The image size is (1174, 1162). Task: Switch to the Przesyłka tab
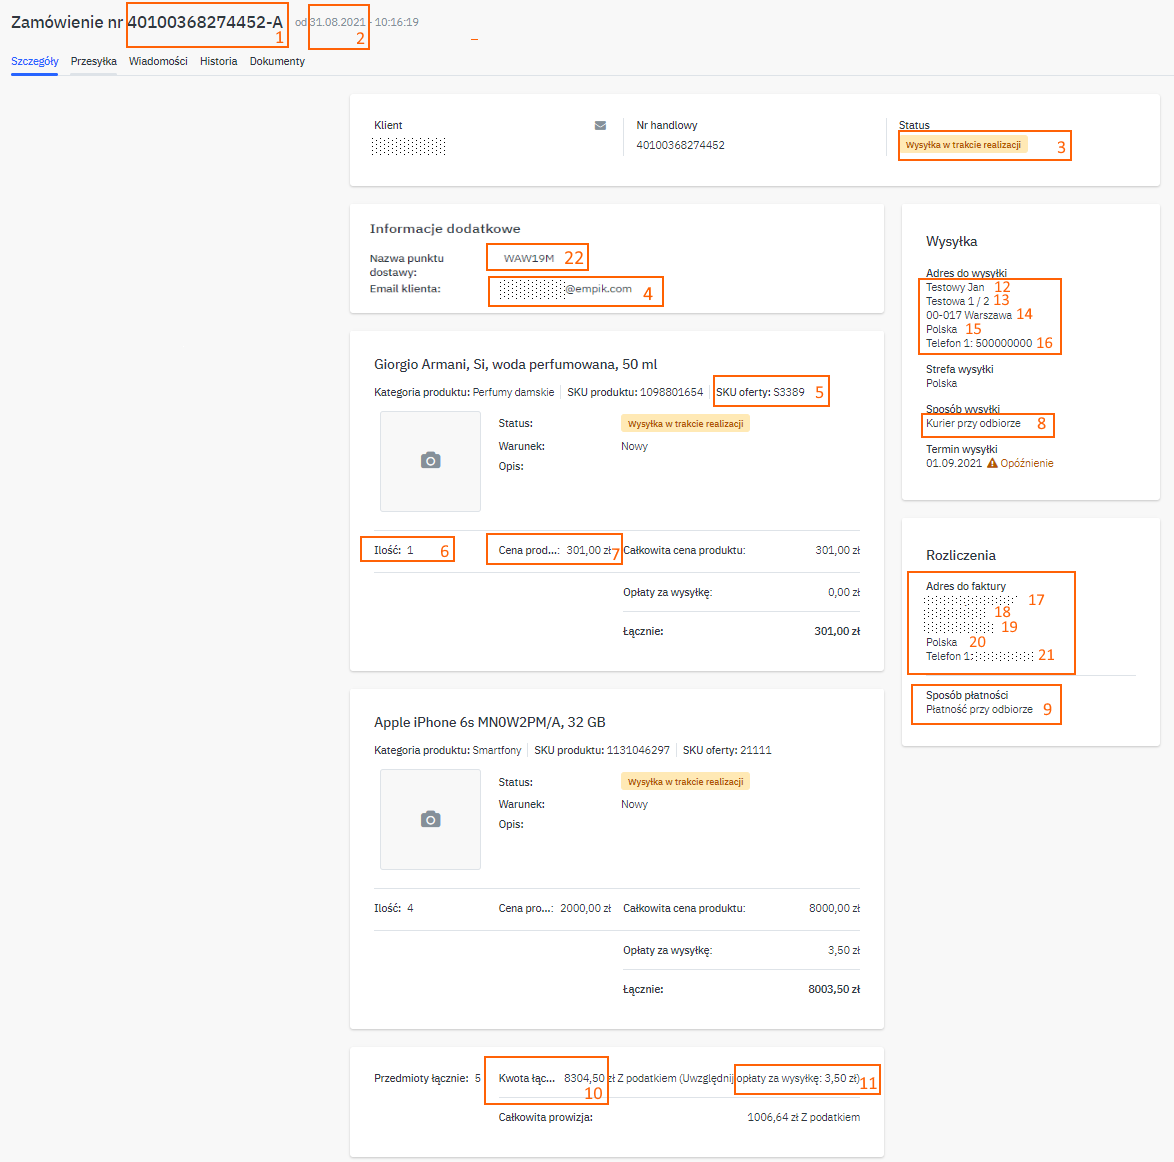tap(94, 62)
